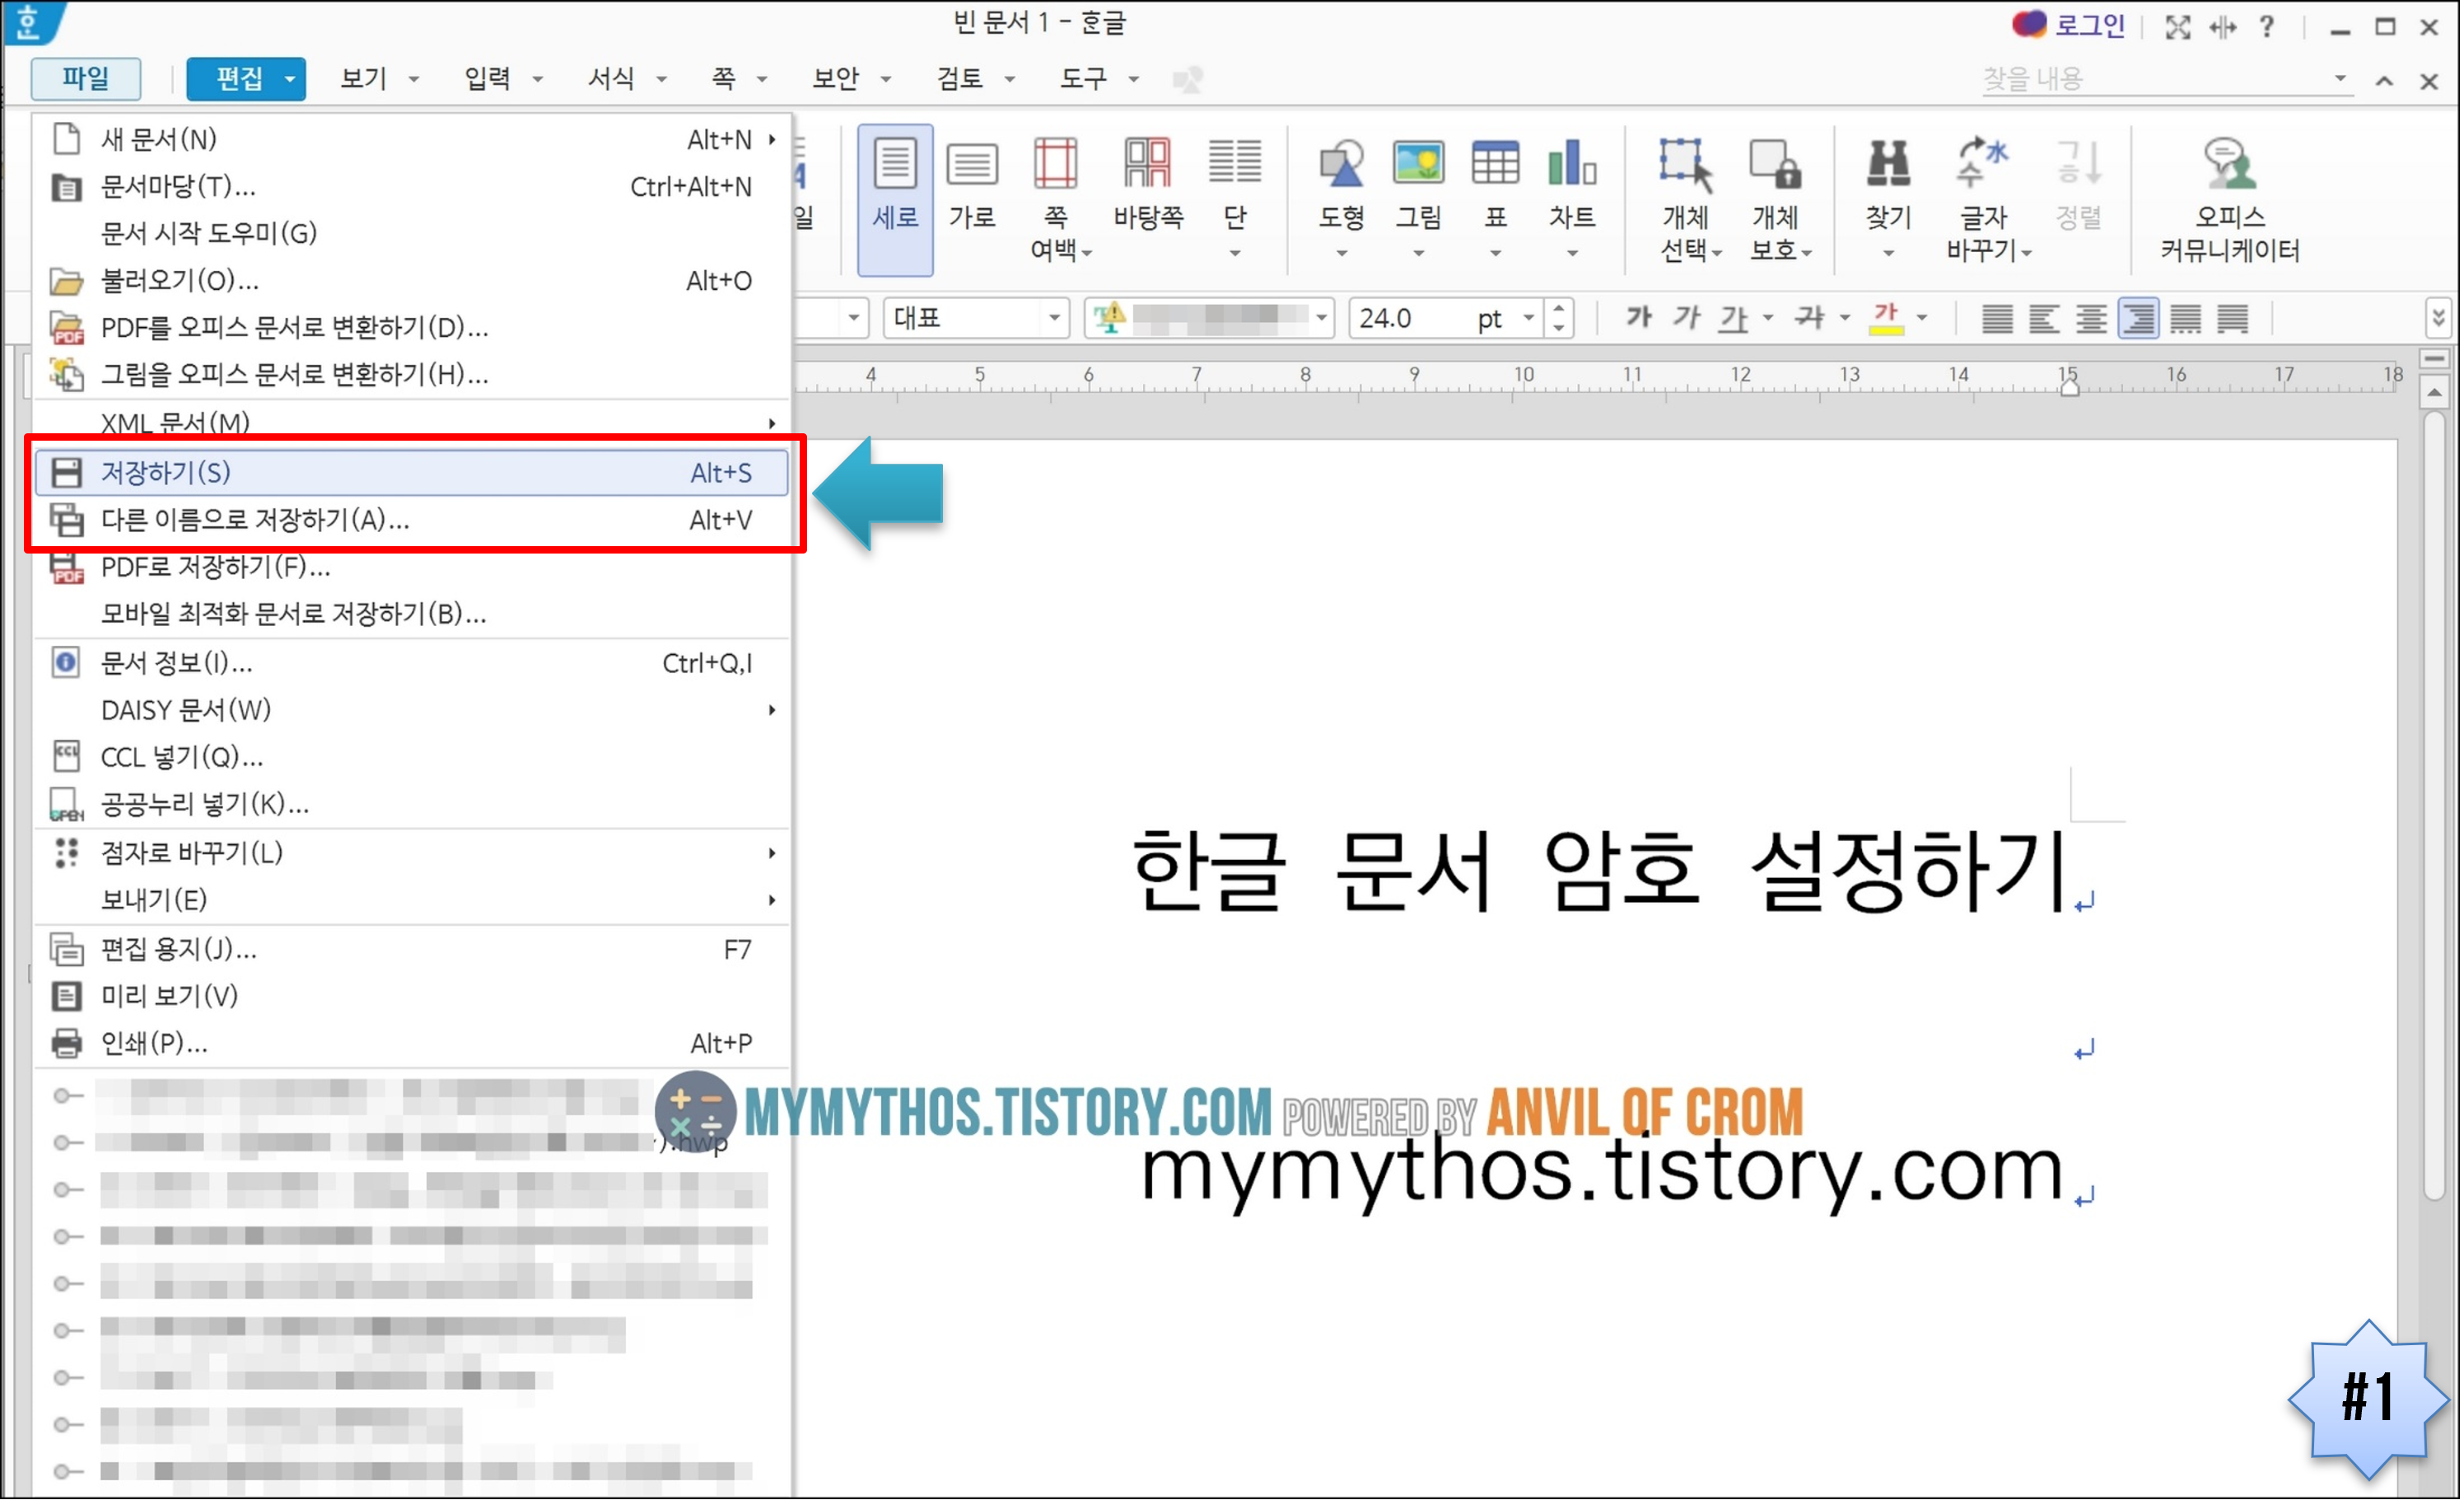Image resolution: width=2464 pixels, height=1500 pixels.
Task: Click the 로그인 login link
Action: coord(2089,26)
